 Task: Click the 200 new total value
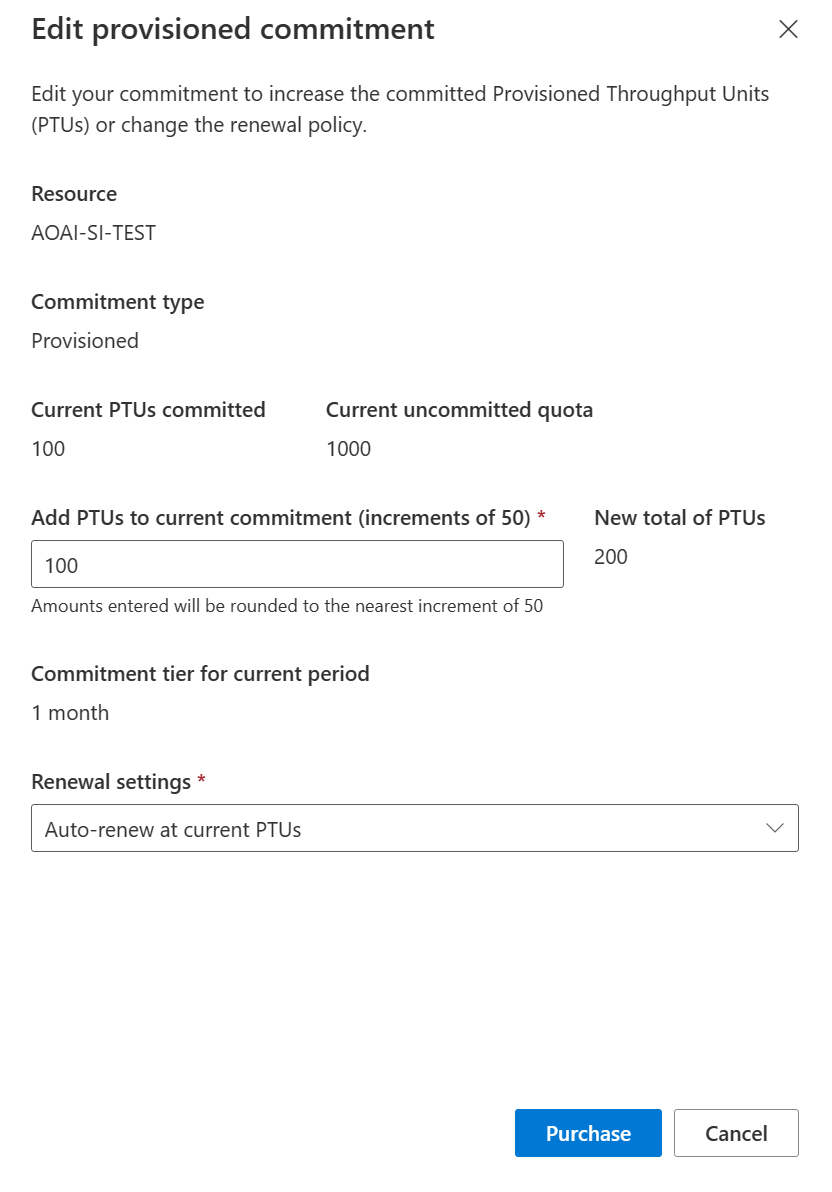(611, 556)
